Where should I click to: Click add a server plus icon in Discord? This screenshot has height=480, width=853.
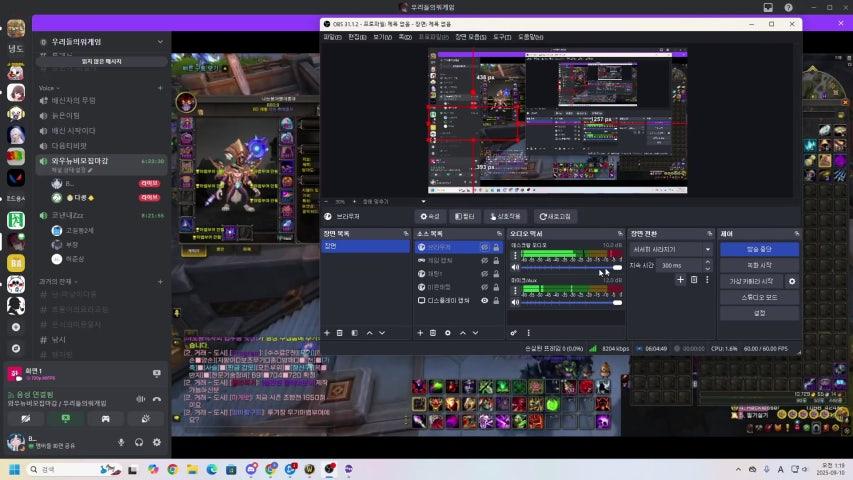[x=16, y=327]
